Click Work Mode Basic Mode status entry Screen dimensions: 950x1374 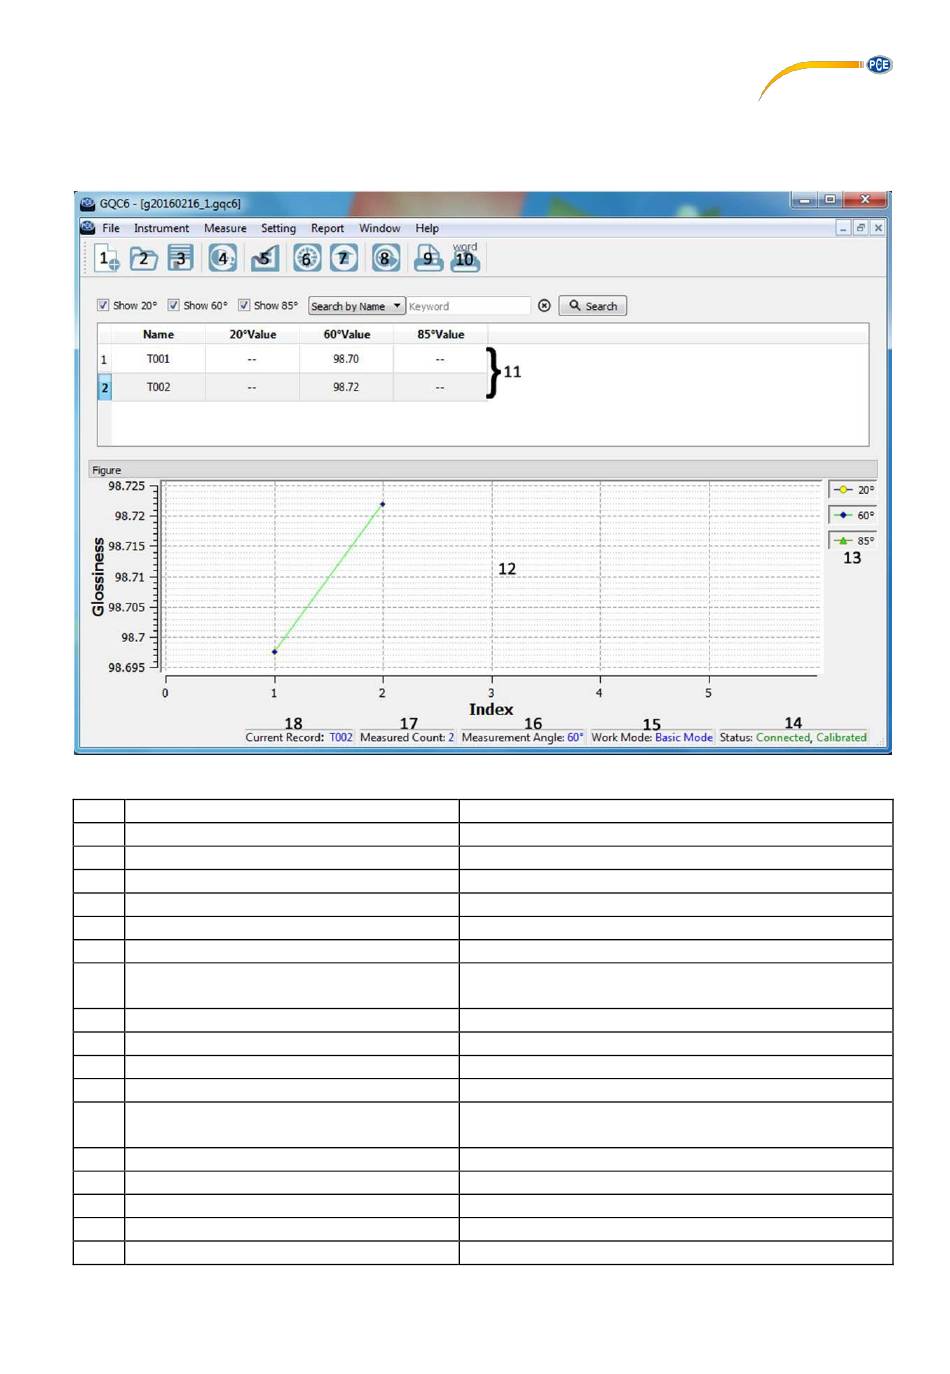coord(652,737)
